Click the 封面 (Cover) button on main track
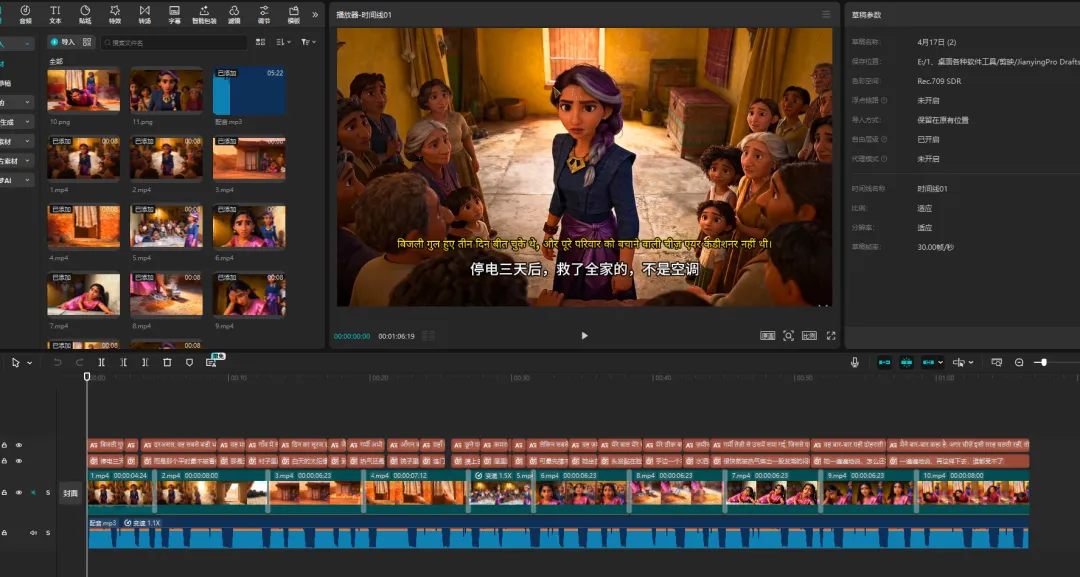1080x577 pixels. coord(70,493)
